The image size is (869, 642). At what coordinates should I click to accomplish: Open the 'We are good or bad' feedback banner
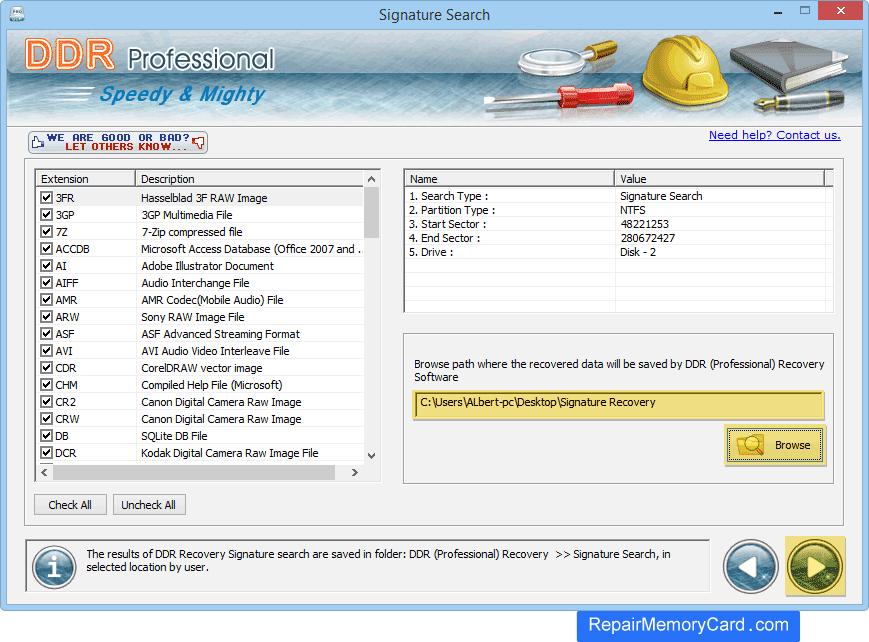(118, 142)
